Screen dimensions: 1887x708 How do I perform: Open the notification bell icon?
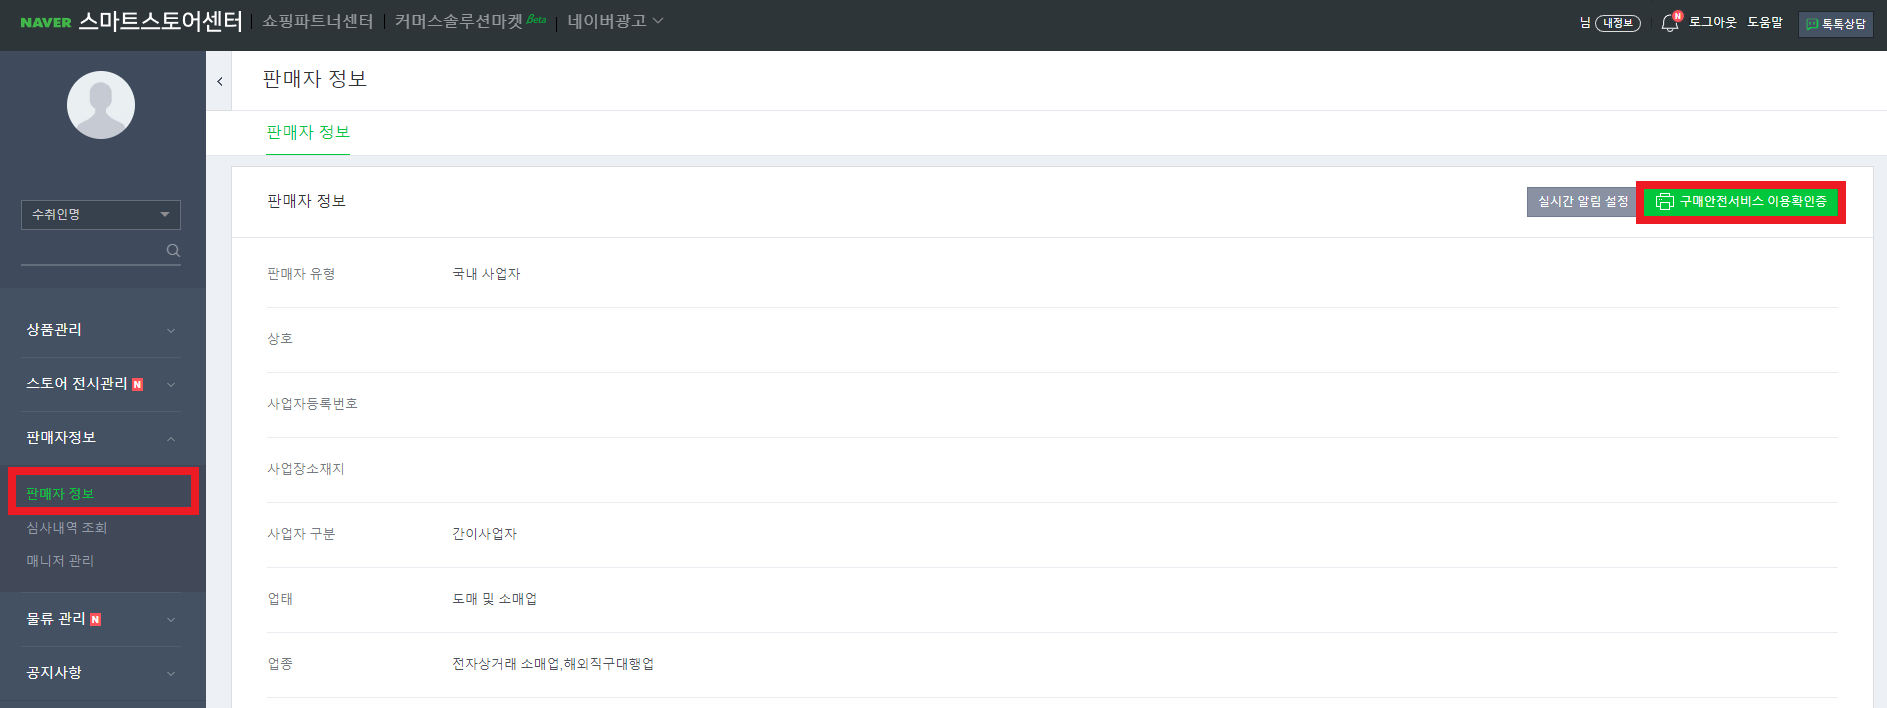(1670, 22)
